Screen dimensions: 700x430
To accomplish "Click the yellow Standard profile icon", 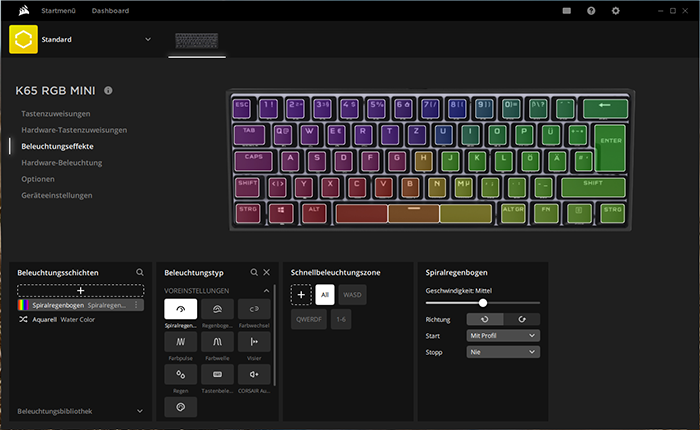I will pyautogui.click(x=23, y=39).
